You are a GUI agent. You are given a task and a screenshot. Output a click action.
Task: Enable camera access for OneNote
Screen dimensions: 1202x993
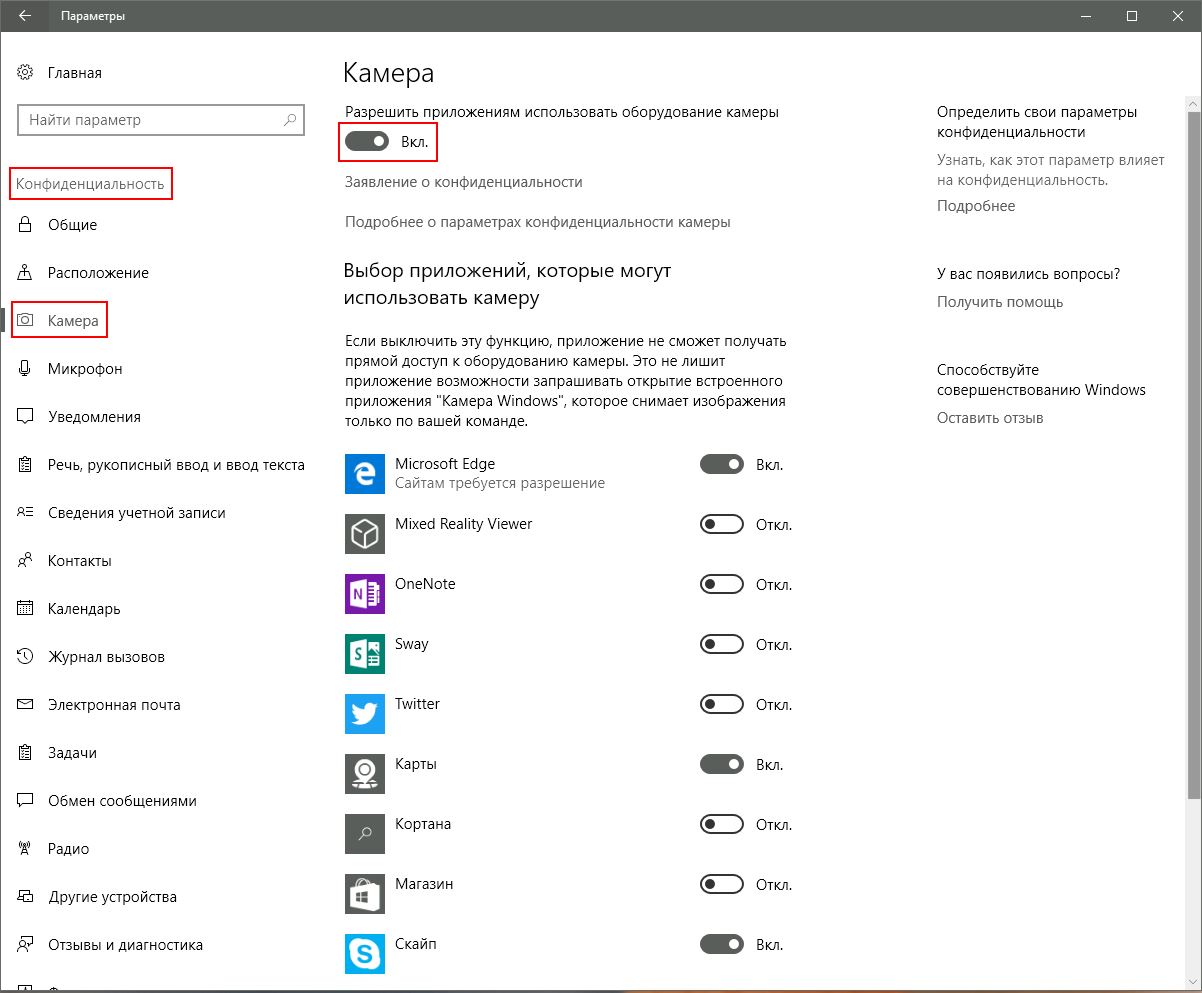[722, 584]
